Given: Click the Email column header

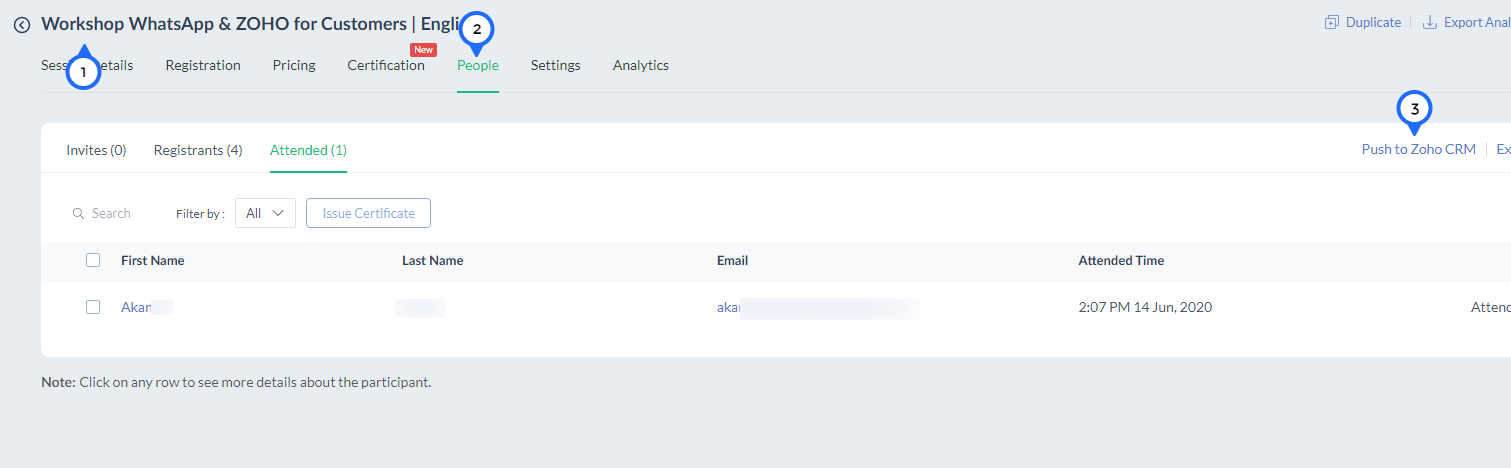Looking at the screenshot, I should coord(732,260).
